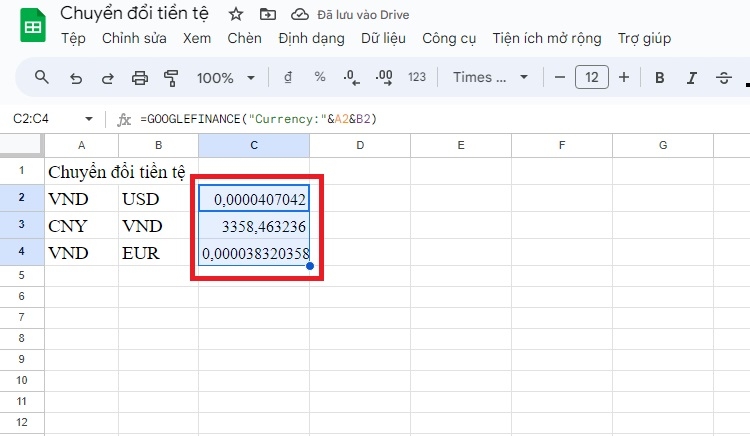Click cell B4 containing EUR
Screen dimensions: 750x436
[158, 252]
